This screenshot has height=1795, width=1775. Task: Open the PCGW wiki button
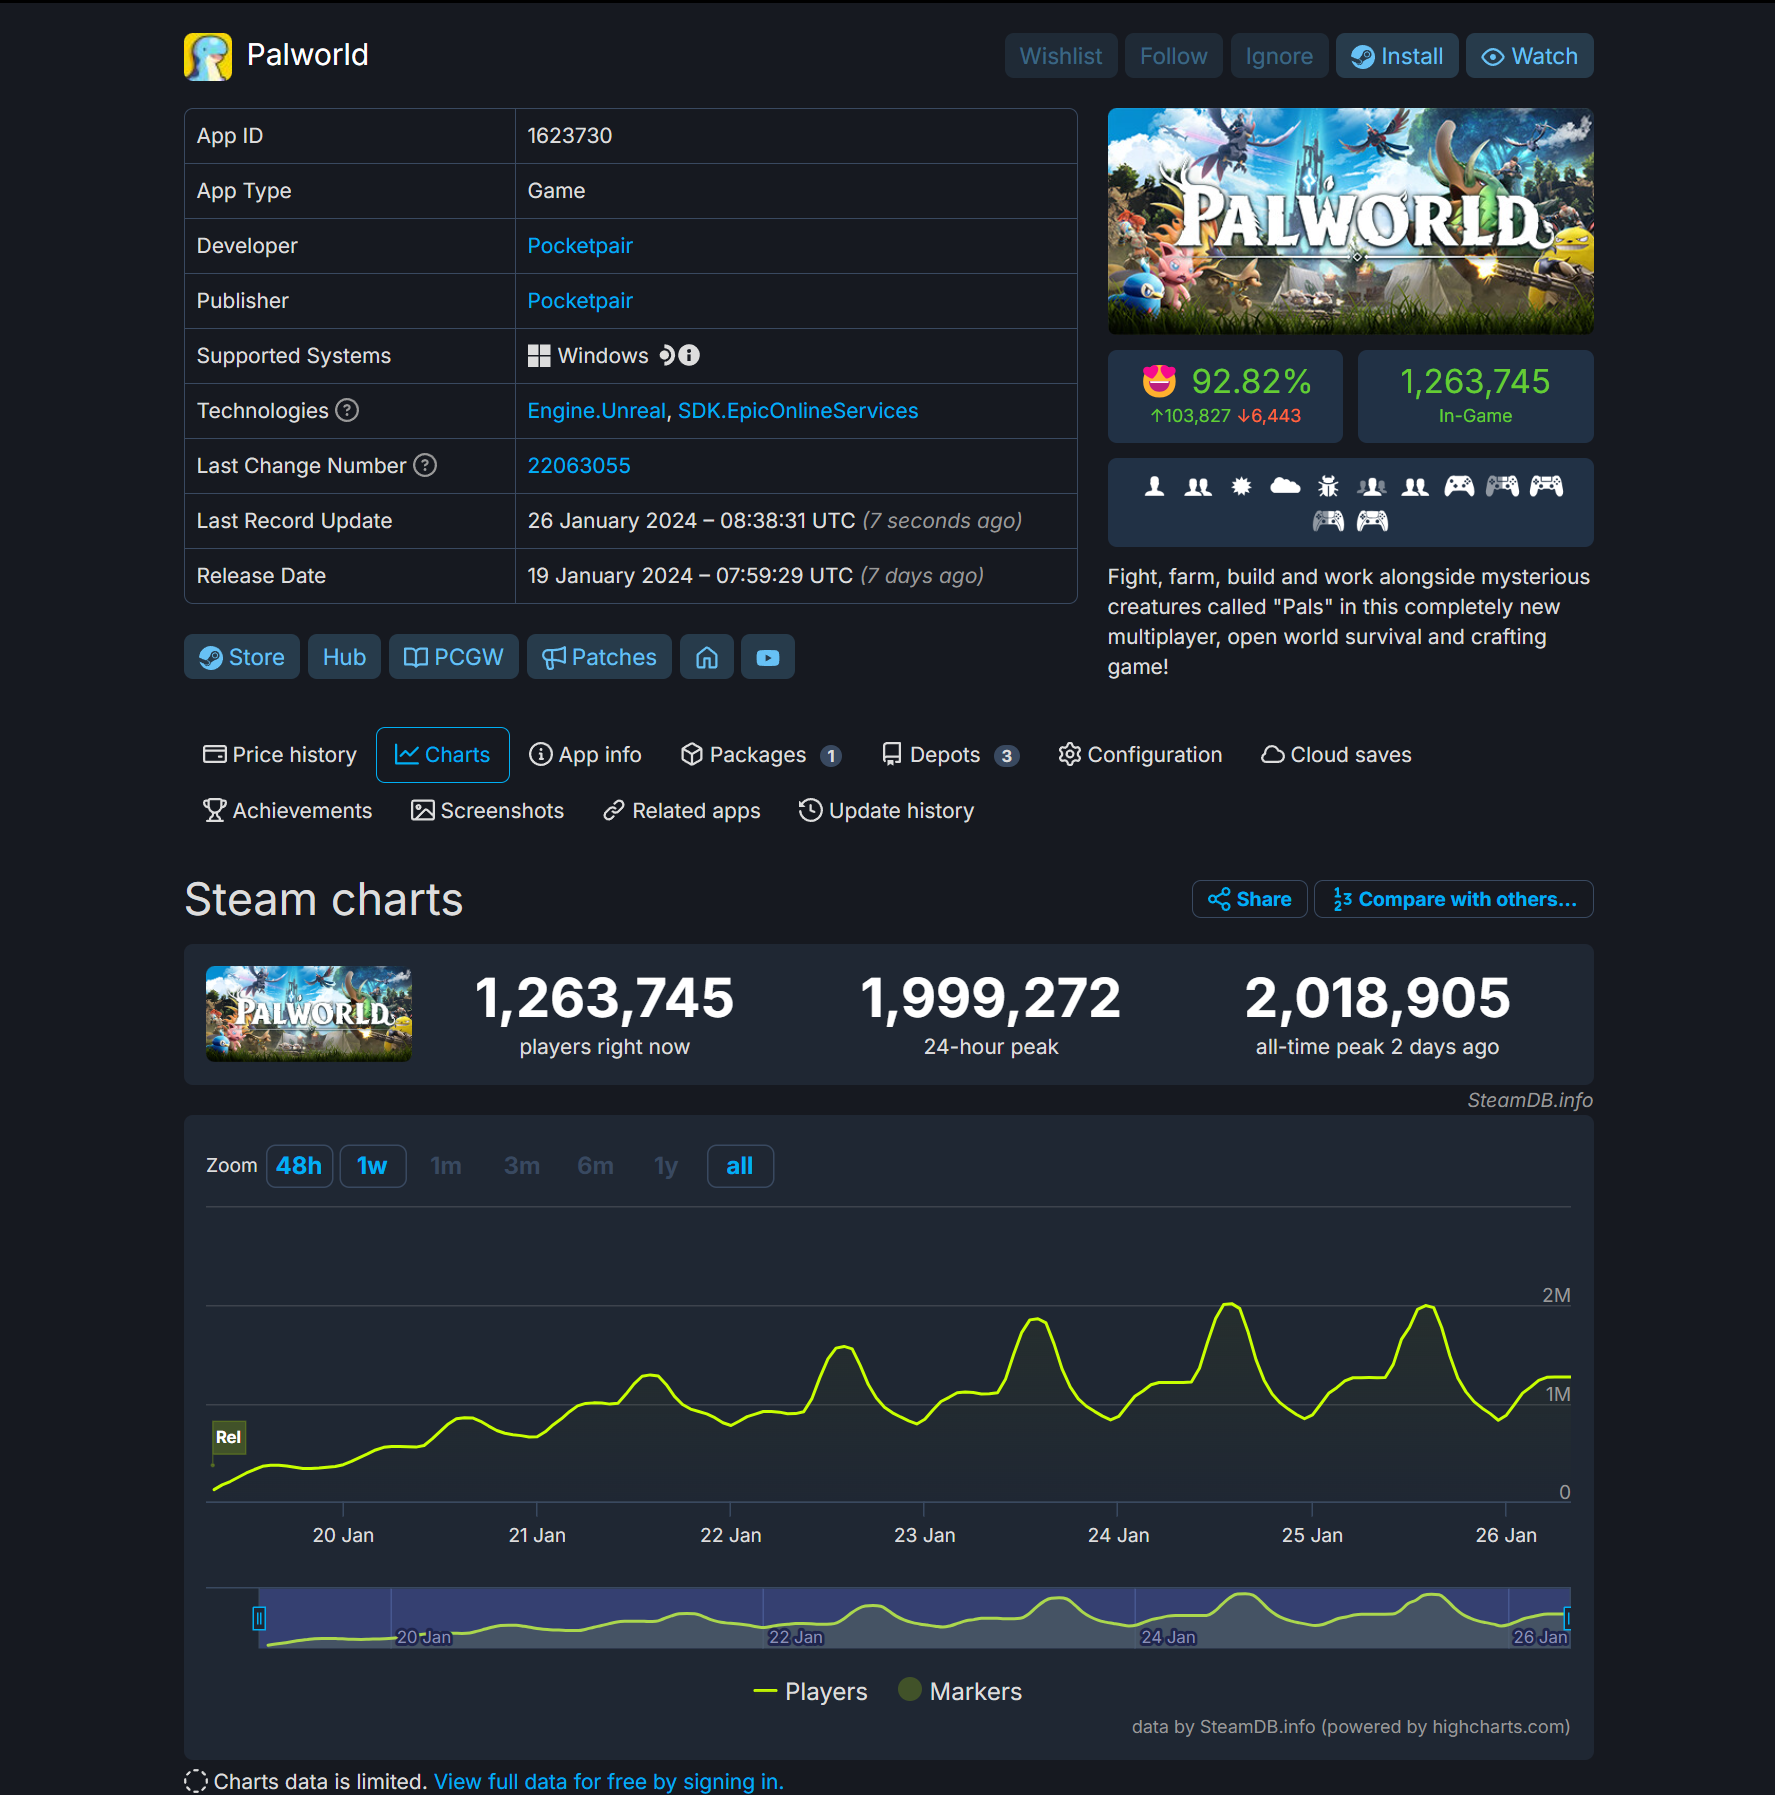pyautogui.click(x=454, y=657)
